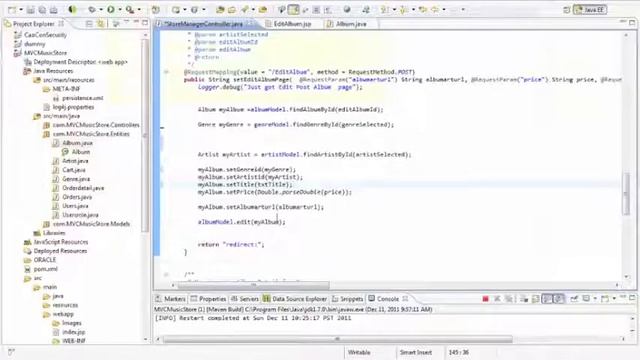
Task: Toggle Pin Console icon
Action: [574, 299]
